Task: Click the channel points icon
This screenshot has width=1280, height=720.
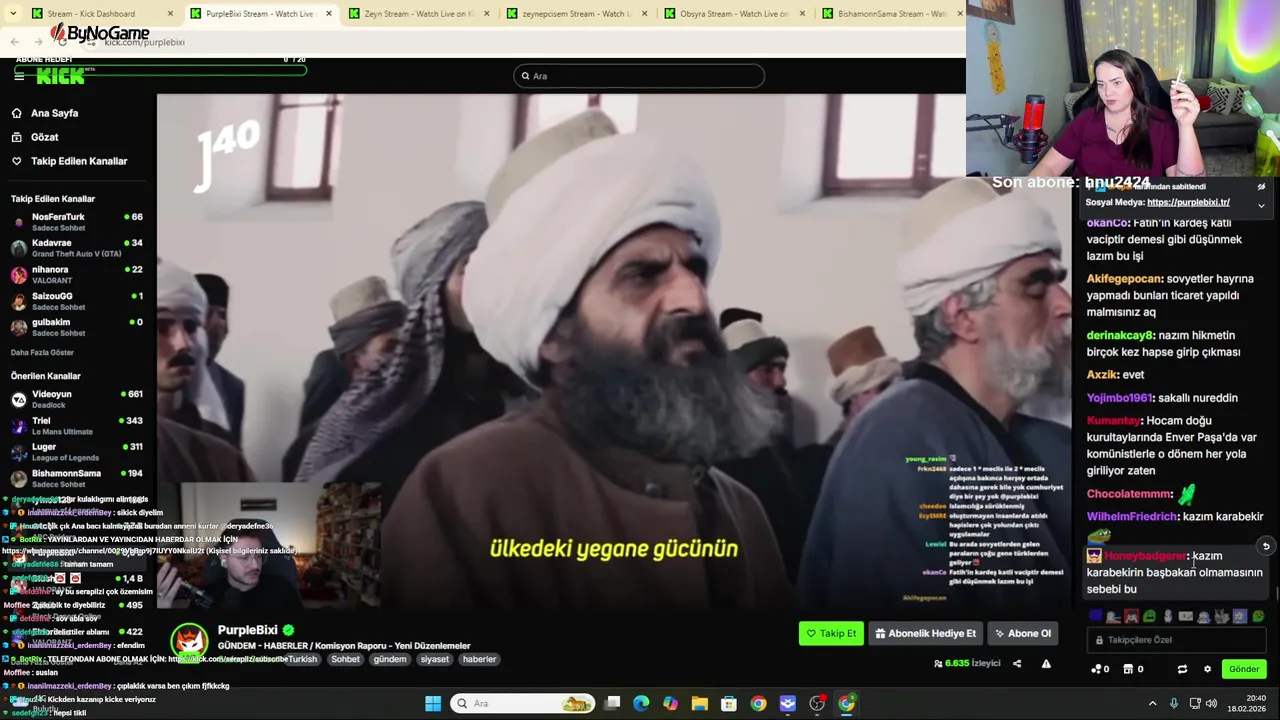Action: pyautogui.click(x=1099, y=669)
